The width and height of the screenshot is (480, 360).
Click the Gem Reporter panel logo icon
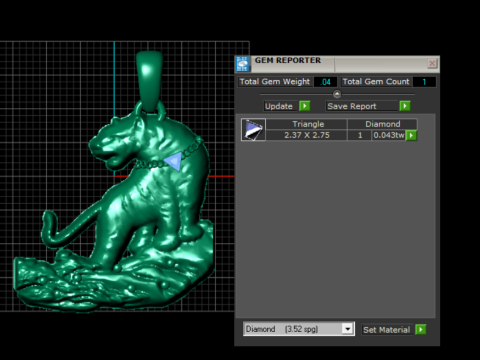click(x=242, y=64)
